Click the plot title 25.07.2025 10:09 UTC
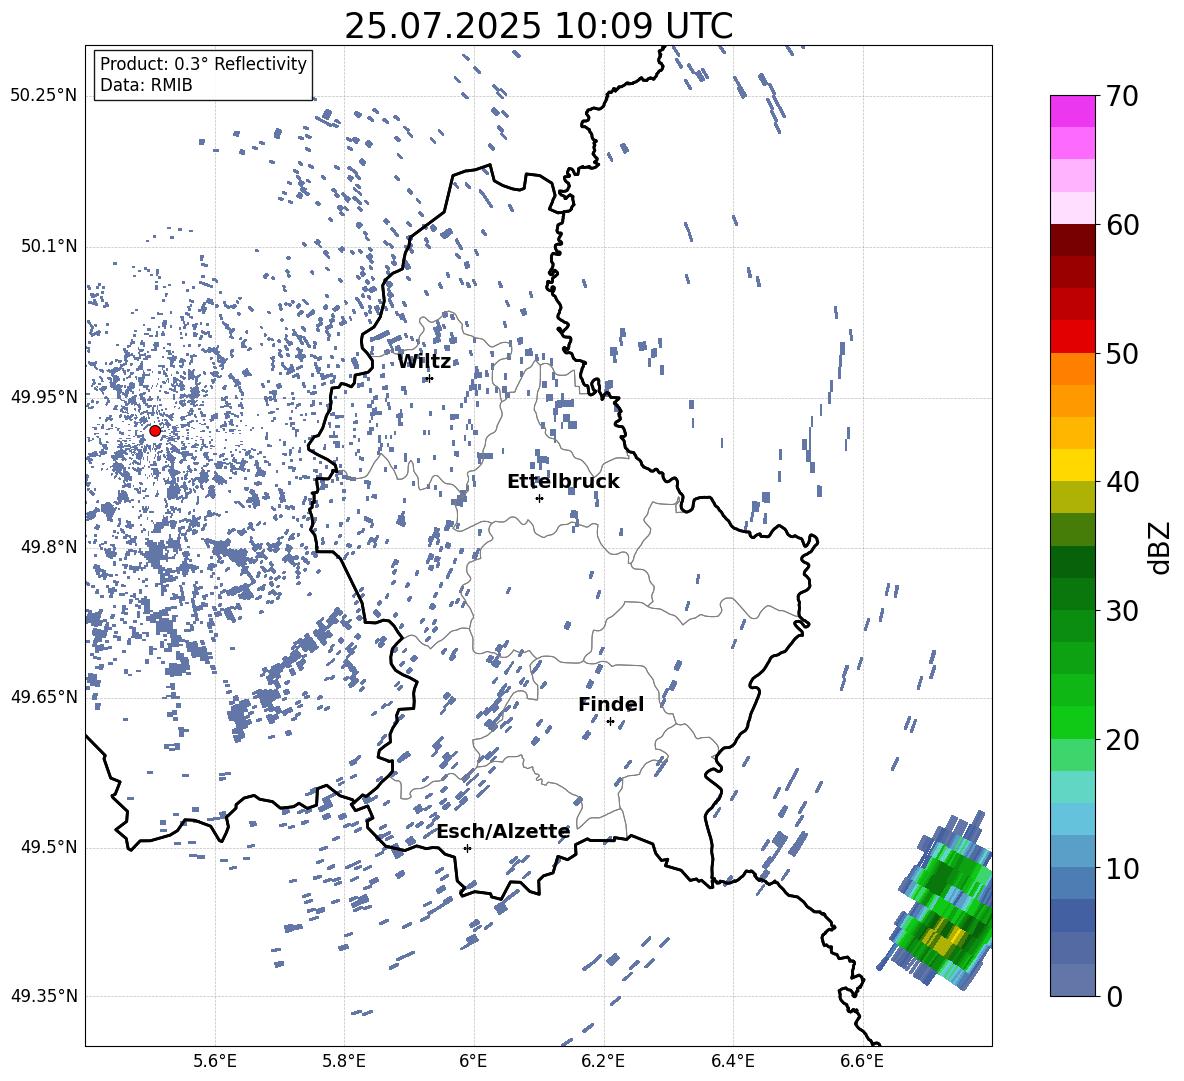This screenshot has width=1184, height=1081. point(538,26)
